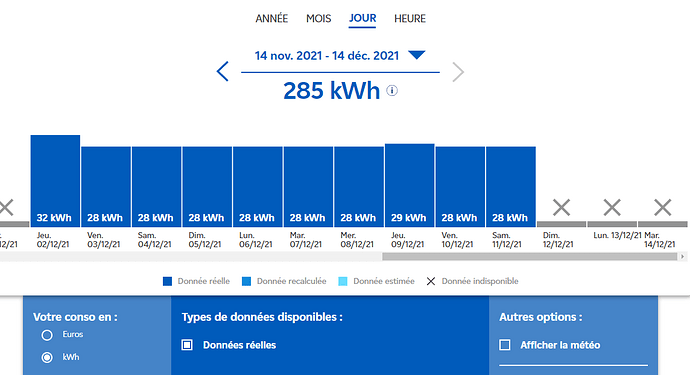690x375 pixels.
Task: Click the Sam. 04/12/21 axis label
Action: click(x=154, y=240)
